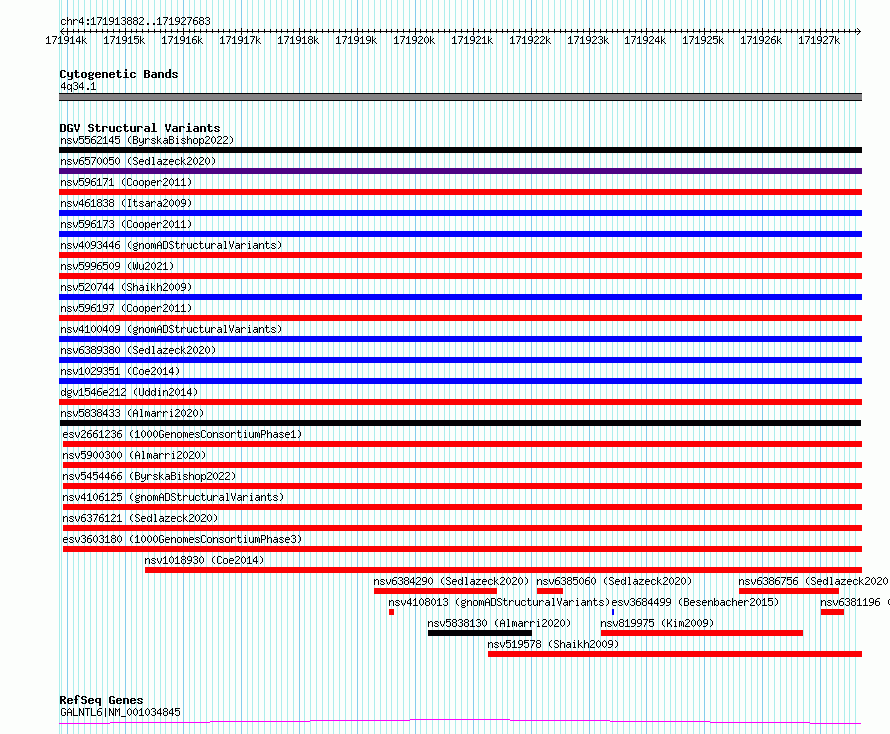Click esv3684499 (Besenbacher2015) label
This screenshot has width=890, height=734.
(x=695, y=602)
